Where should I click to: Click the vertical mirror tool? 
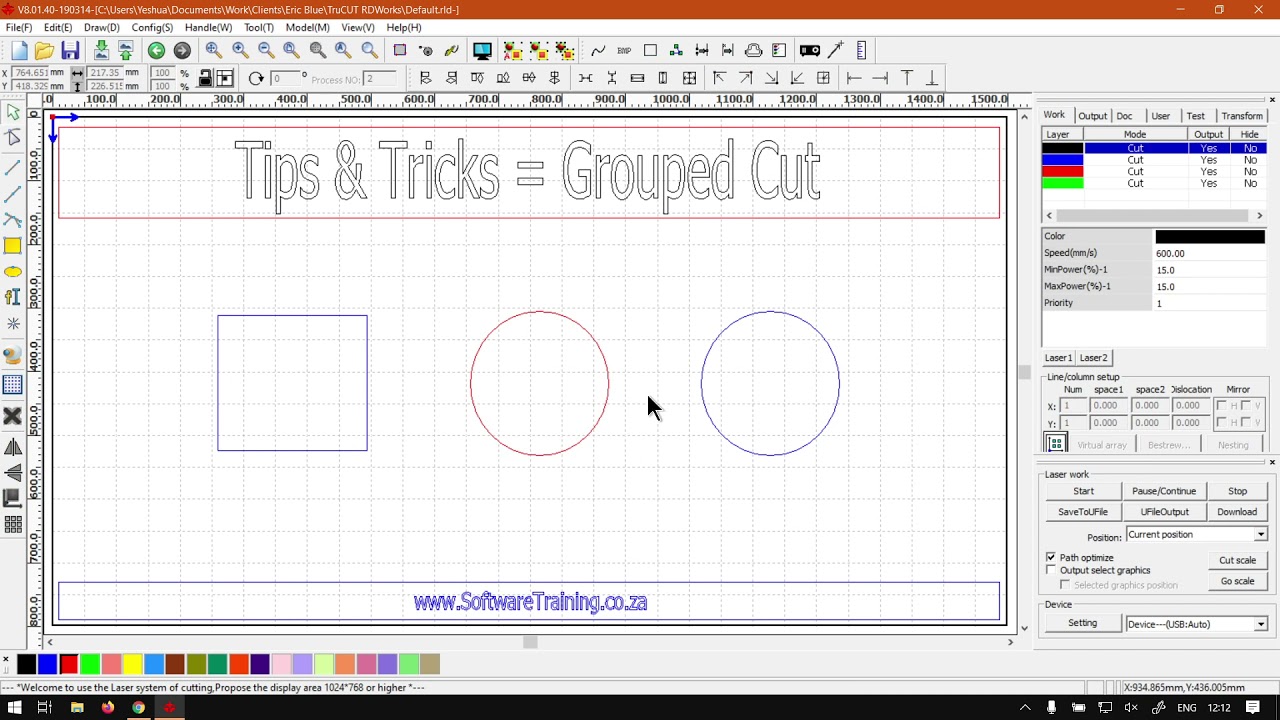13,472
